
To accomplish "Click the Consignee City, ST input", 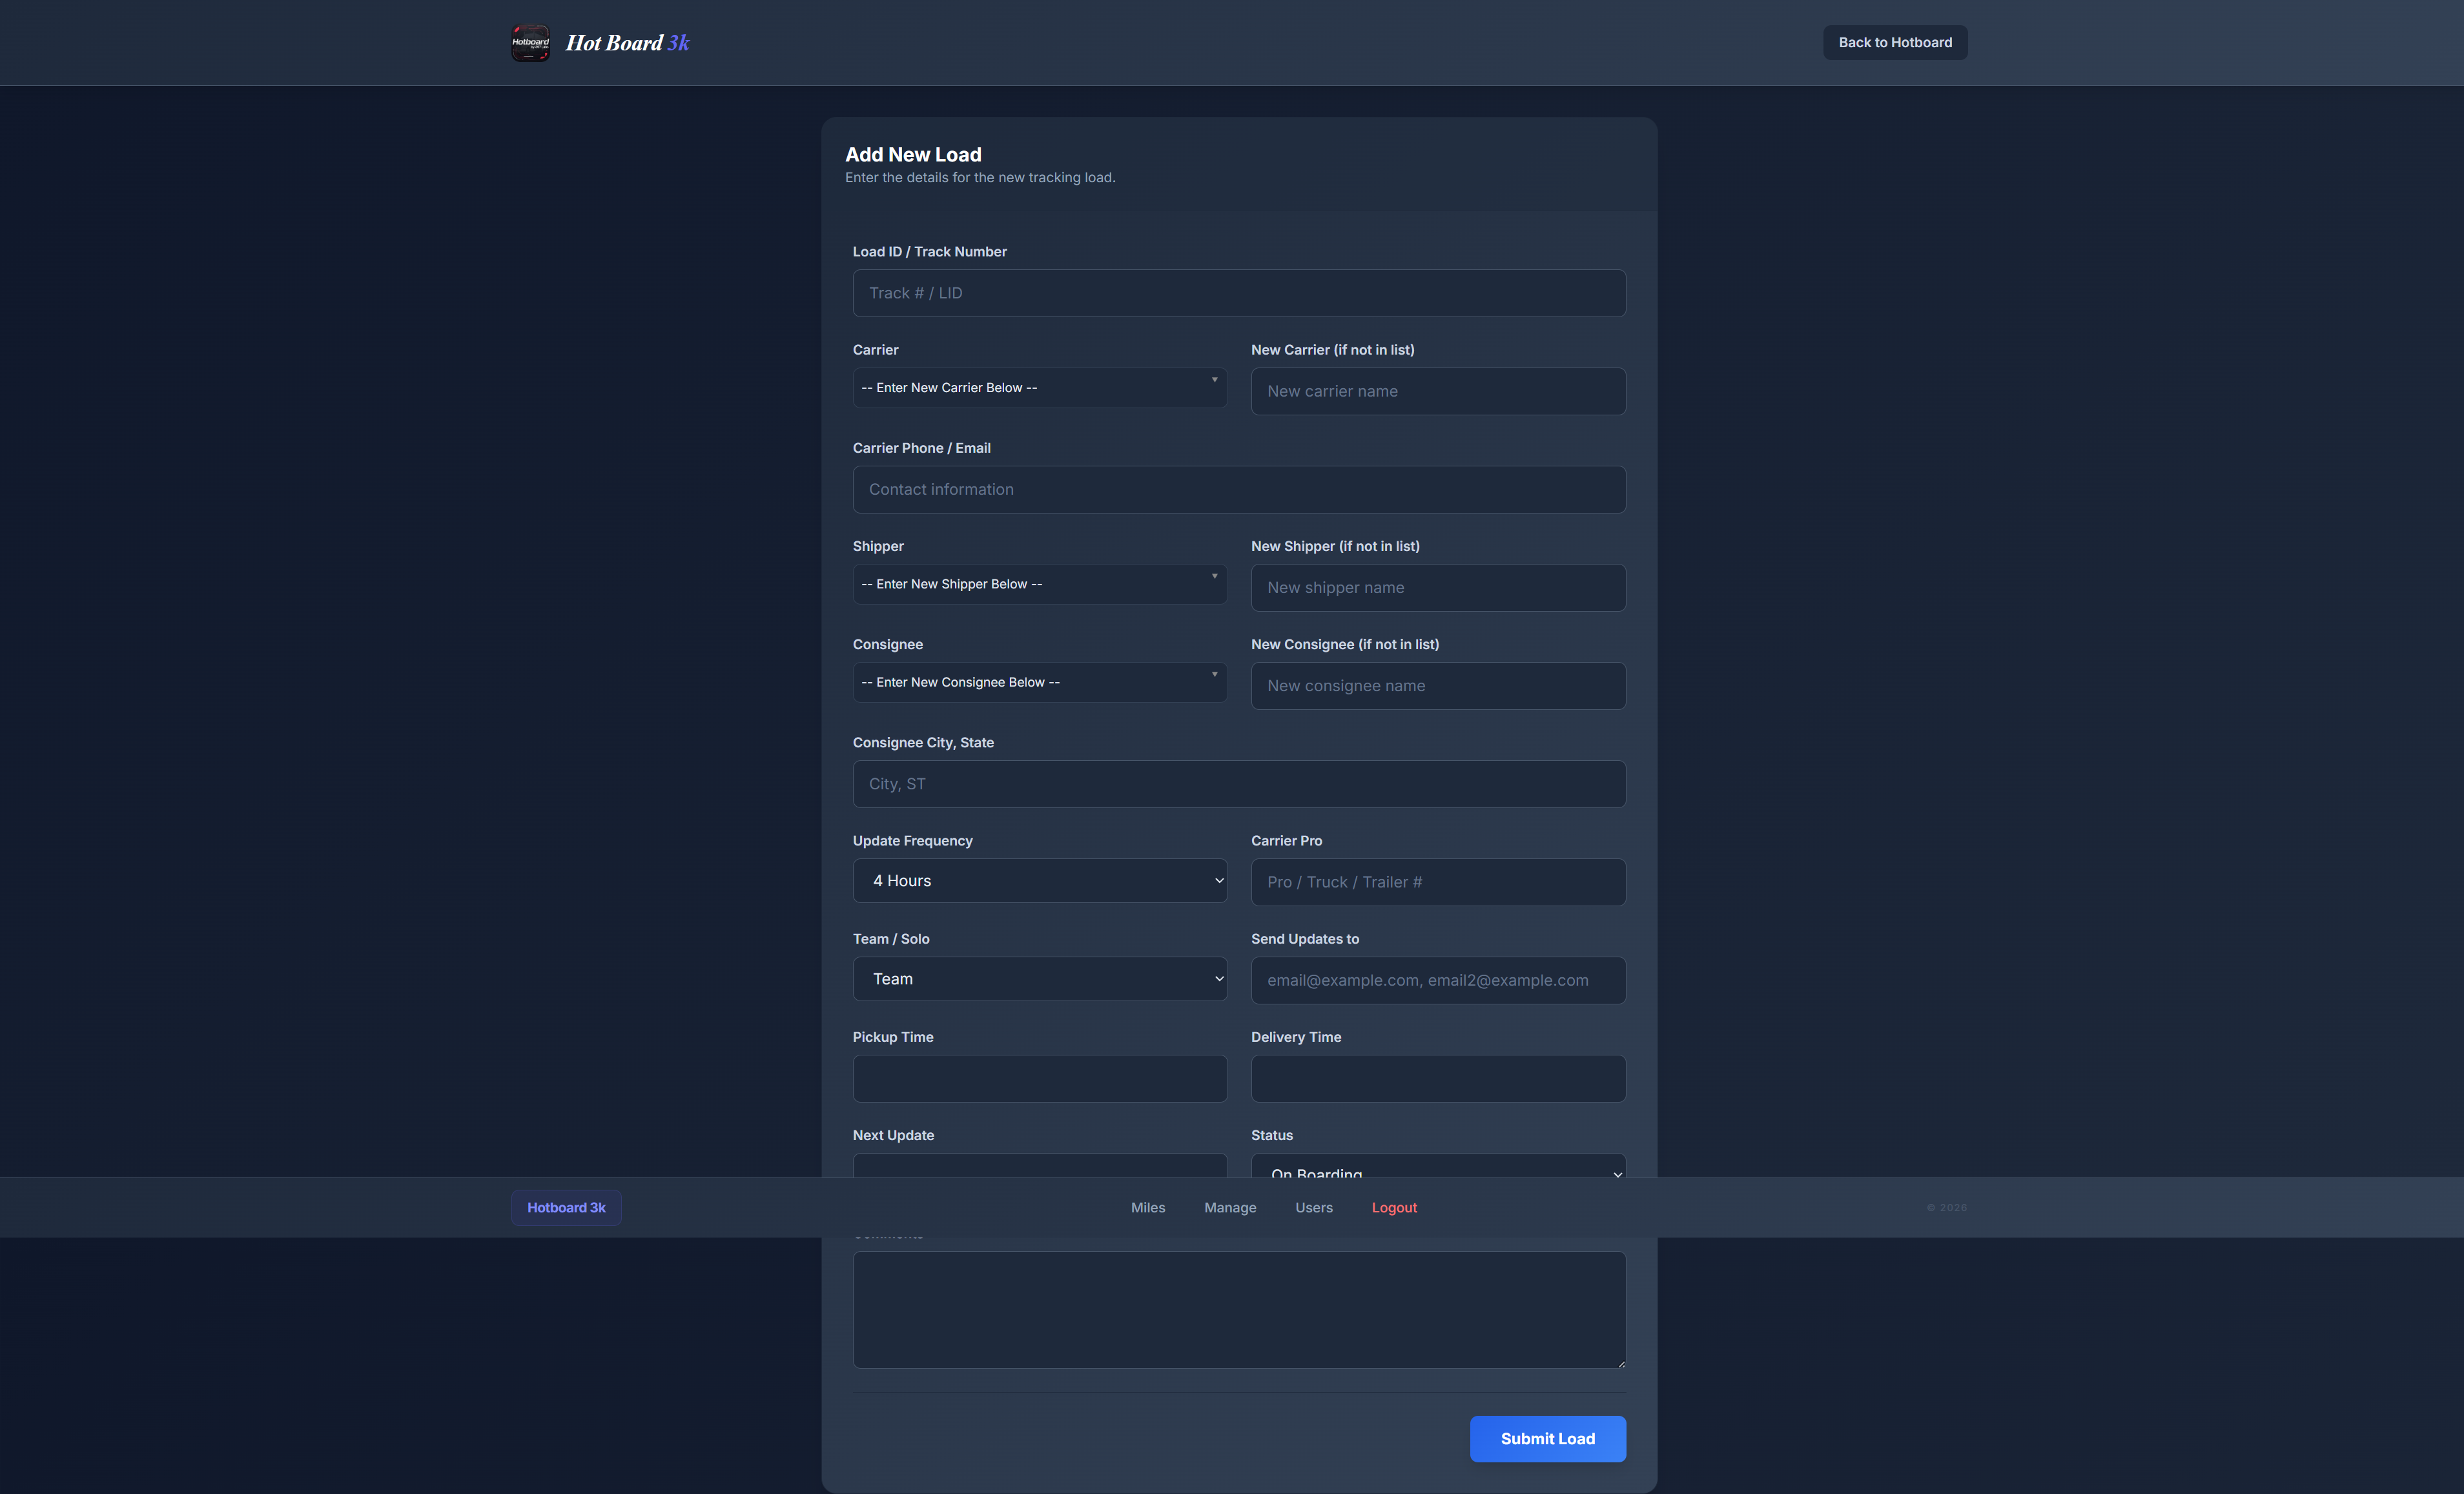I will coord(1238,784).
